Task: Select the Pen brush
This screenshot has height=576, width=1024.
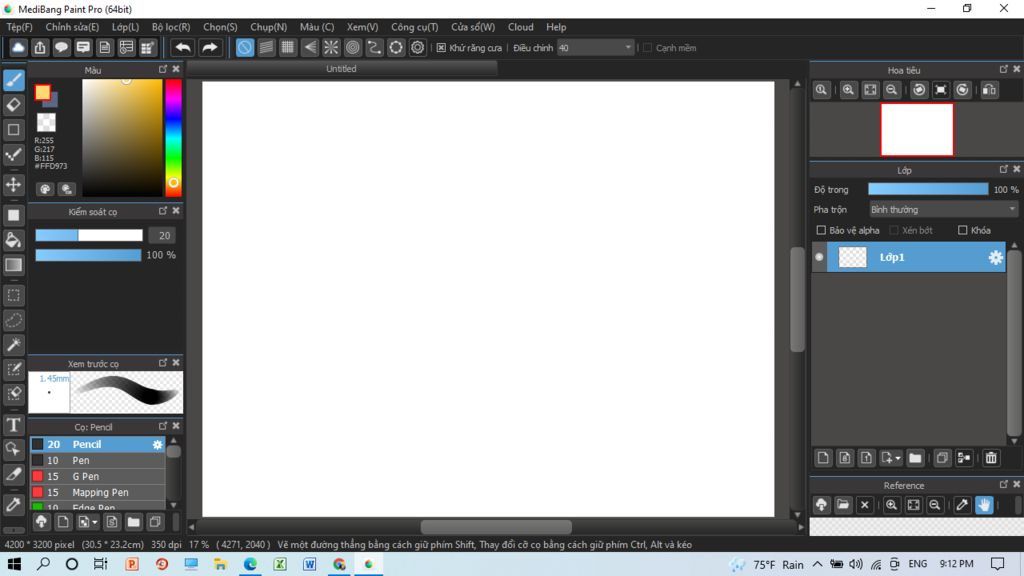Action: click(x=98, y=460)
